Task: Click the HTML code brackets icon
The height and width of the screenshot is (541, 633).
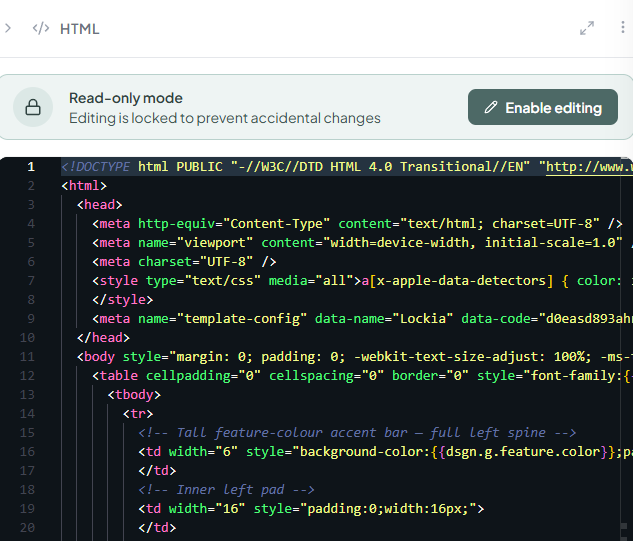Action: [x=41, y=28]
